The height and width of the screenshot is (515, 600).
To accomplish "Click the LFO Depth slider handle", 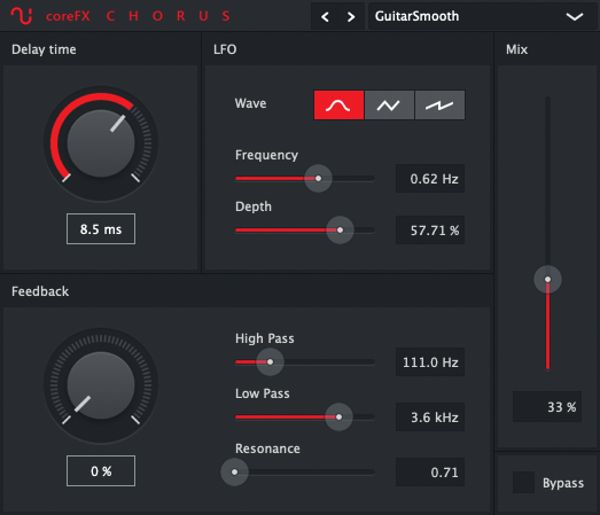I will coord(340,230).
